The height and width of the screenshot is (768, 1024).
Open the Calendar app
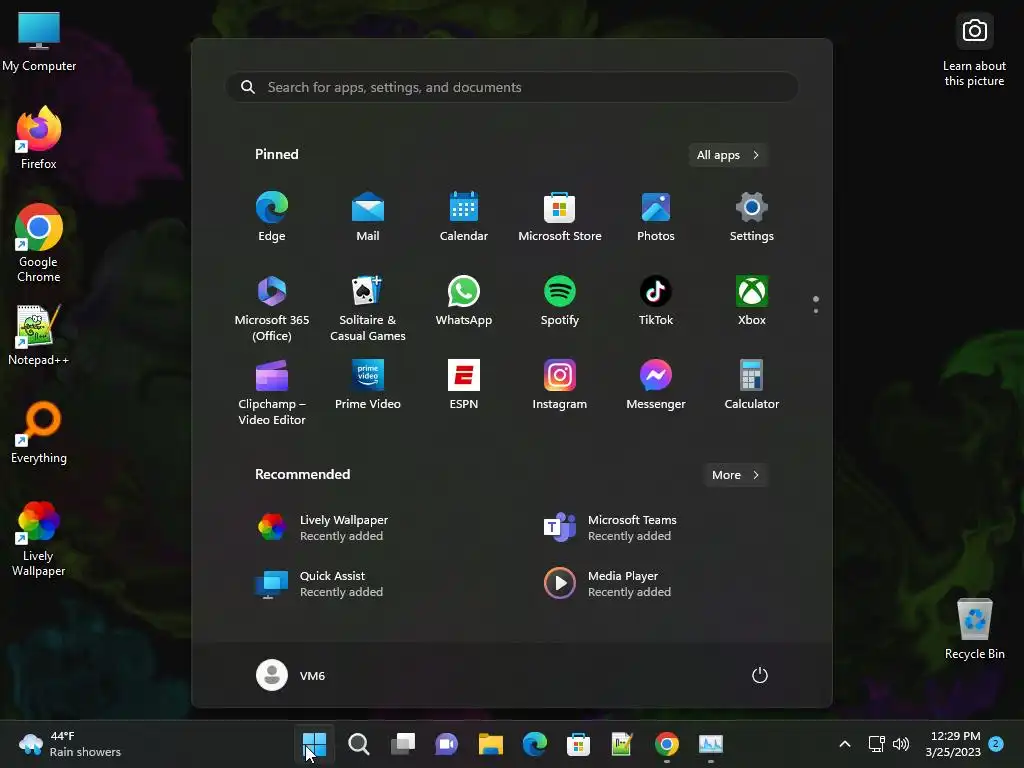pyautogui.click(x=464, y=217)
